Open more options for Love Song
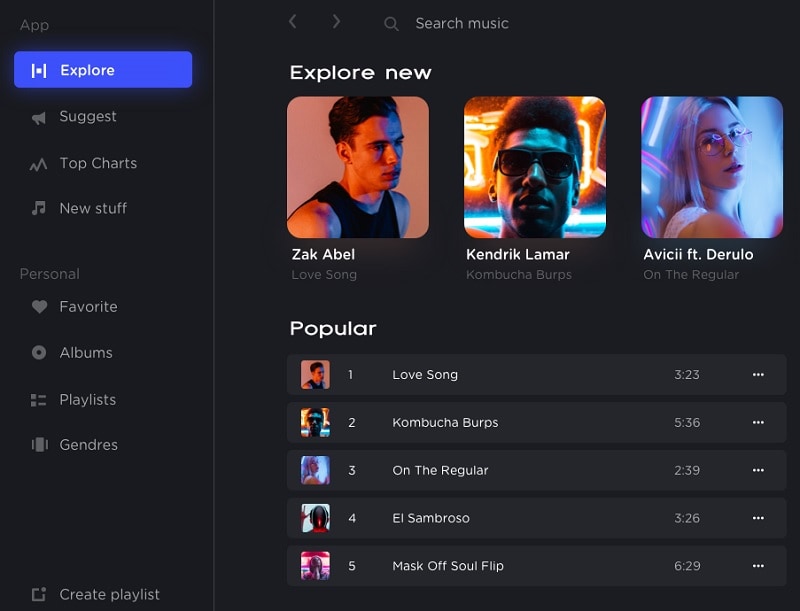 (758, 374)
